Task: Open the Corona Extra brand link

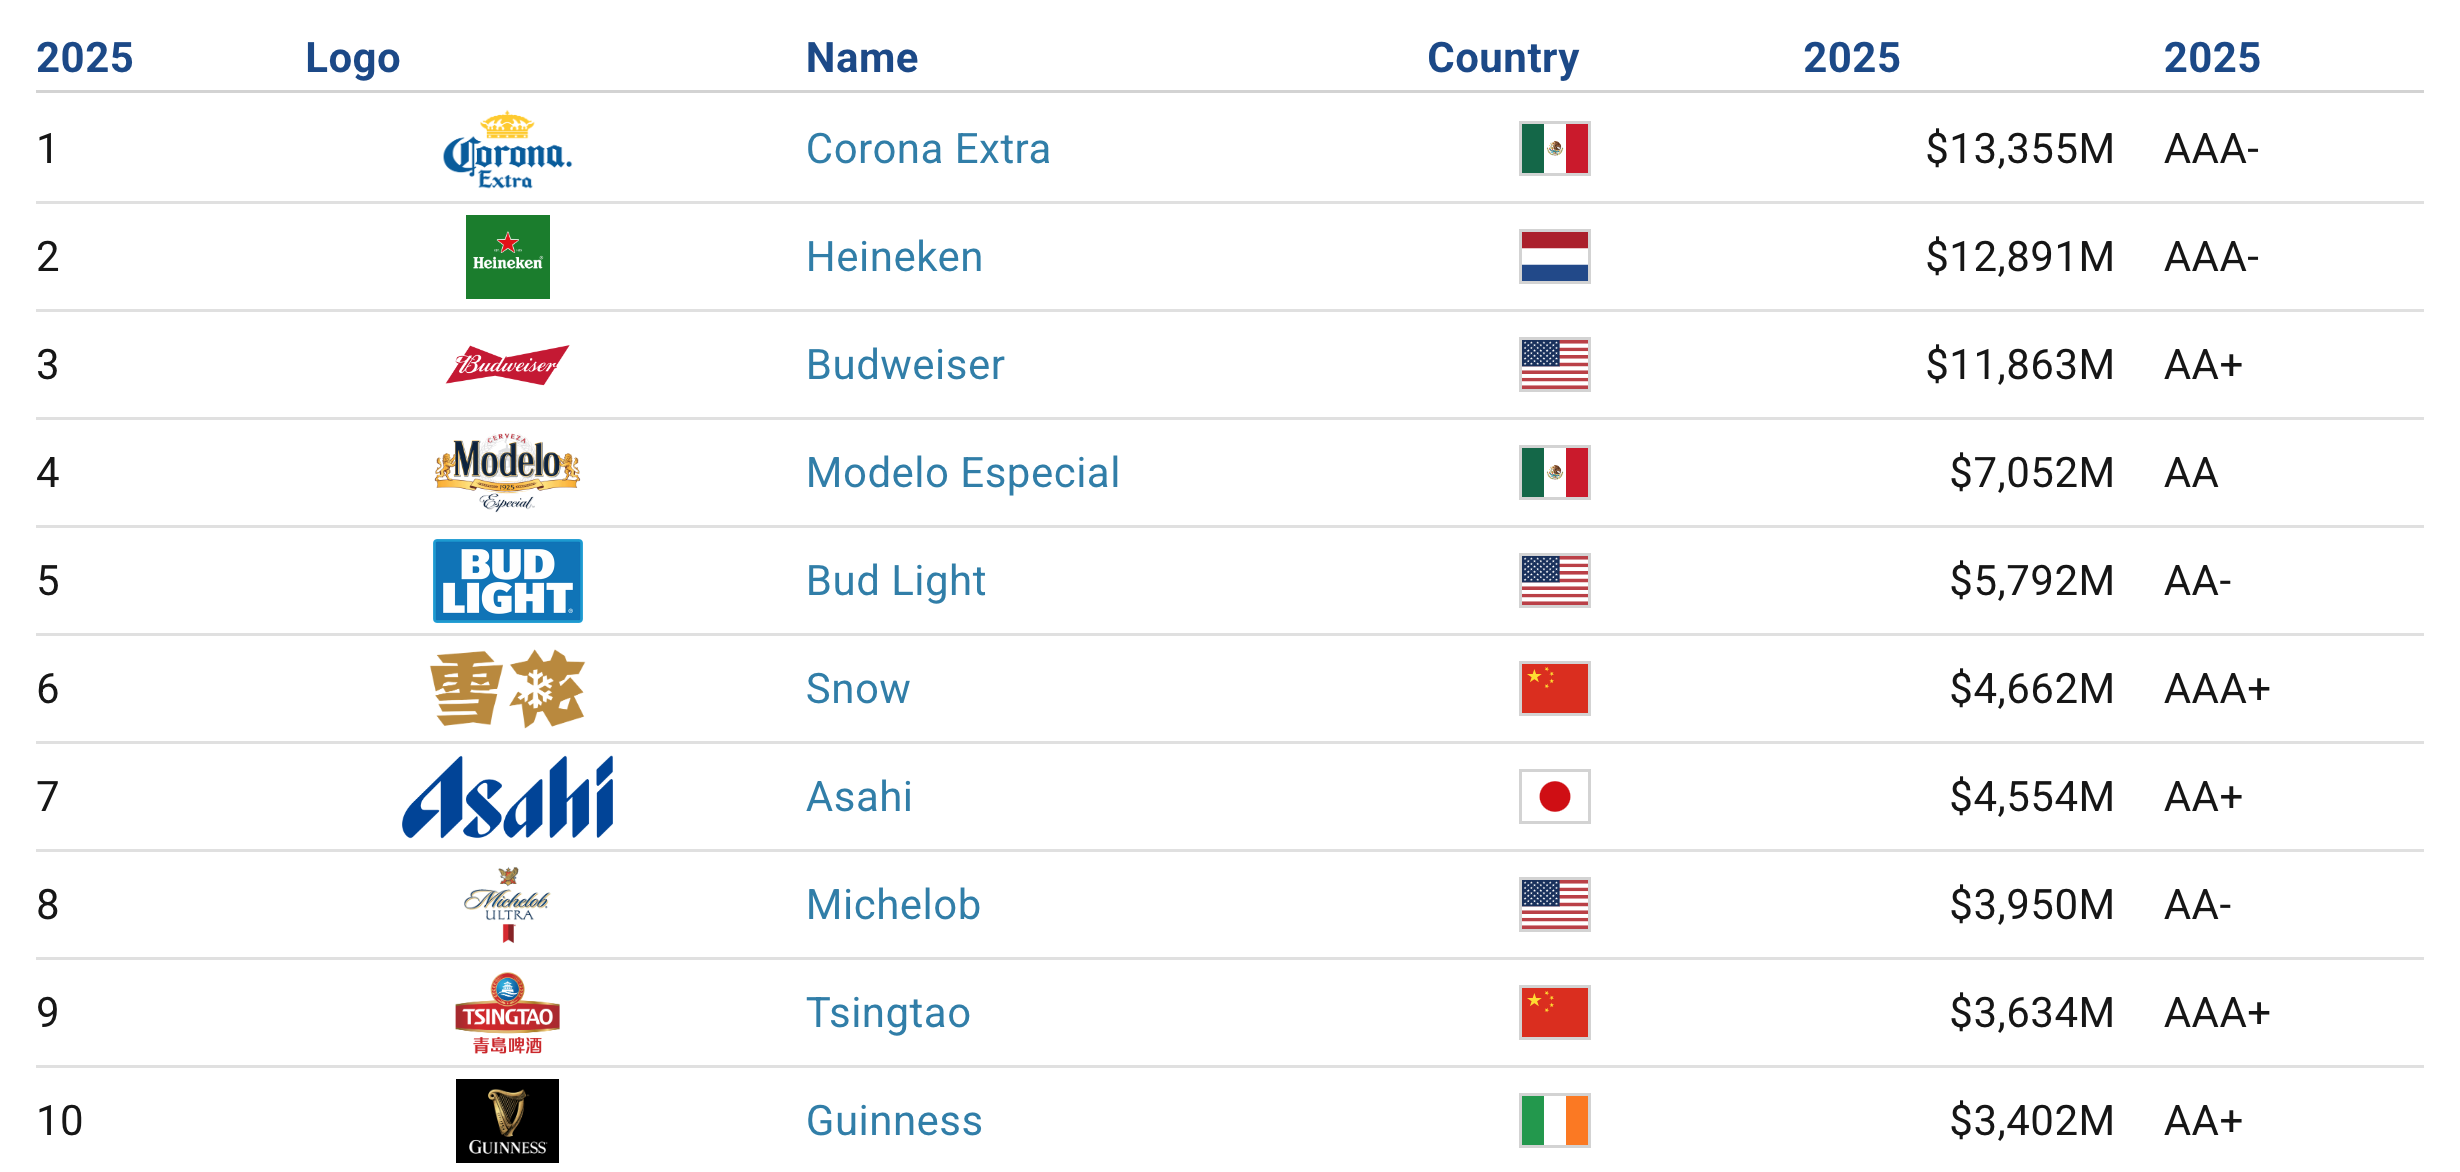Action: [928, 149]
